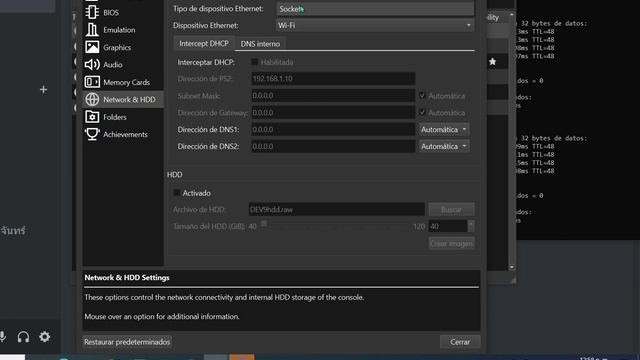Adjust the Tamaño del HDD slider handle
Image resolution: width=640 pixels, height=360 pixels.
coord(264,224)
